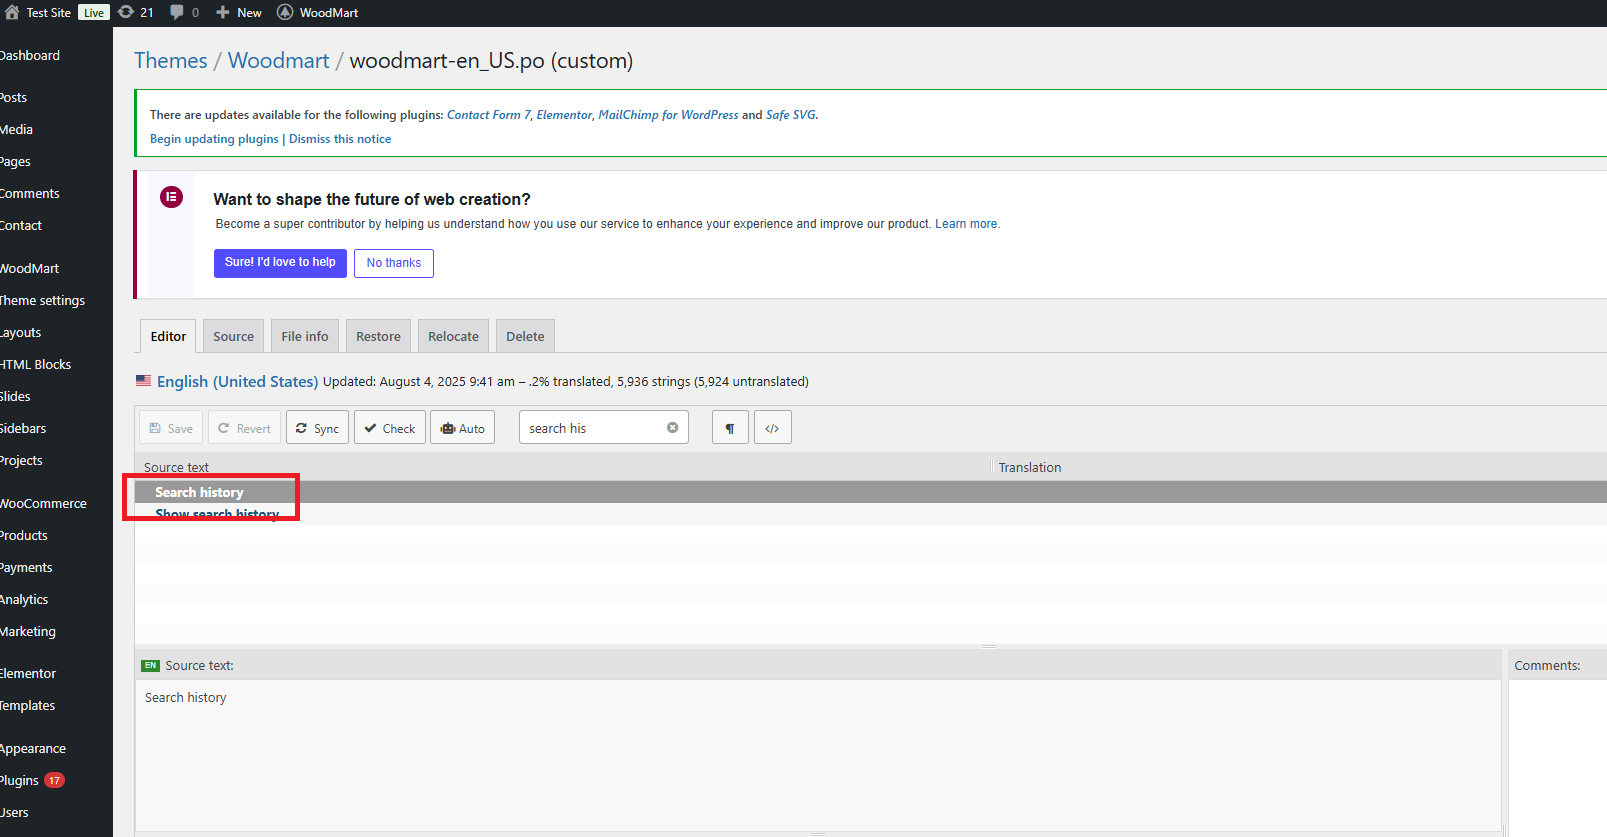Image resolution: width=1607 pixels, height=837 pixels.
Task: Click the Revert button
Action: point(244,428)
